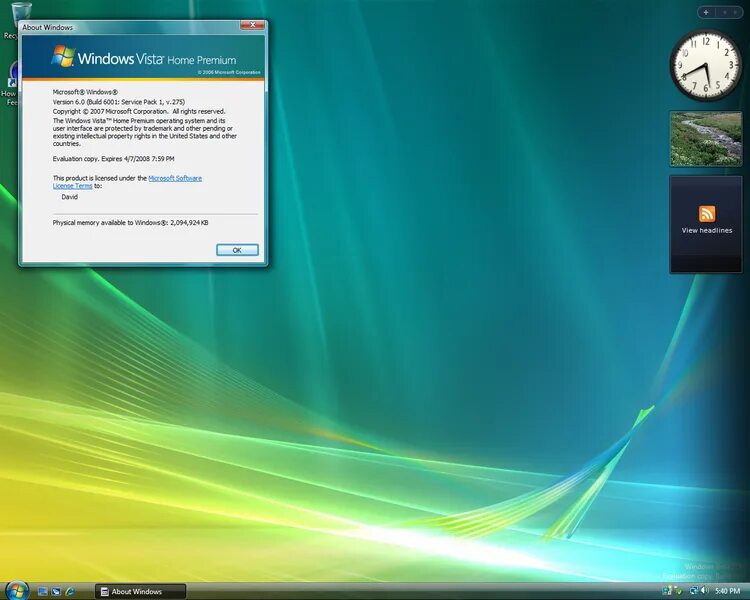The width and height of the screenshot is (750, 600).
Task: Click the network connection tray icon
Action: click(694, 591)
